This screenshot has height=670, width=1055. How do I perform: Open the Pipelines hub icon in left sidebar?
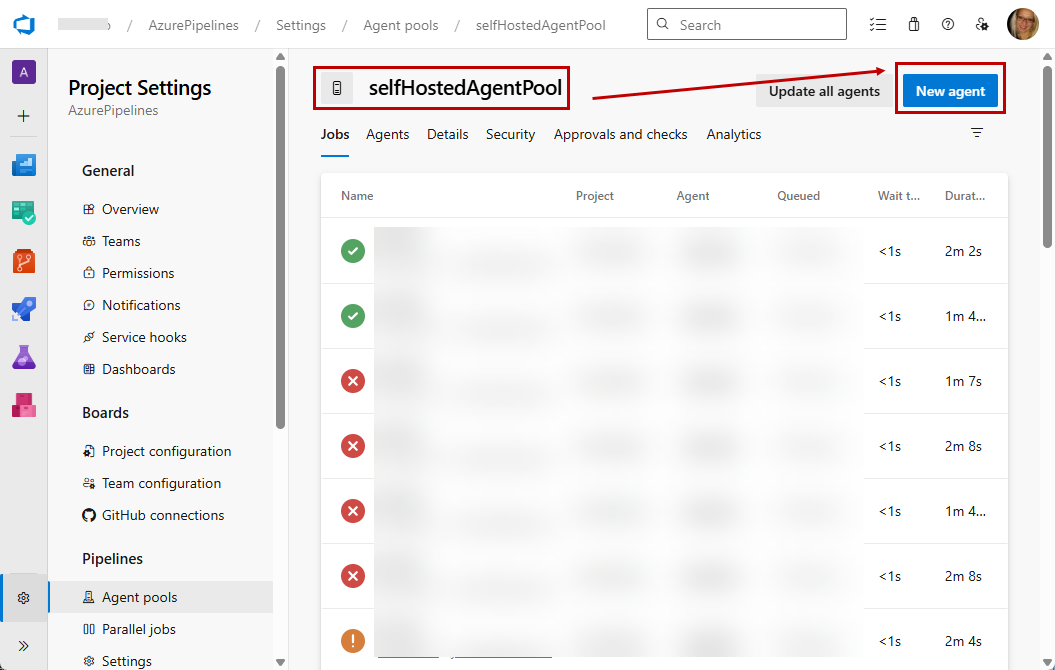24,309
